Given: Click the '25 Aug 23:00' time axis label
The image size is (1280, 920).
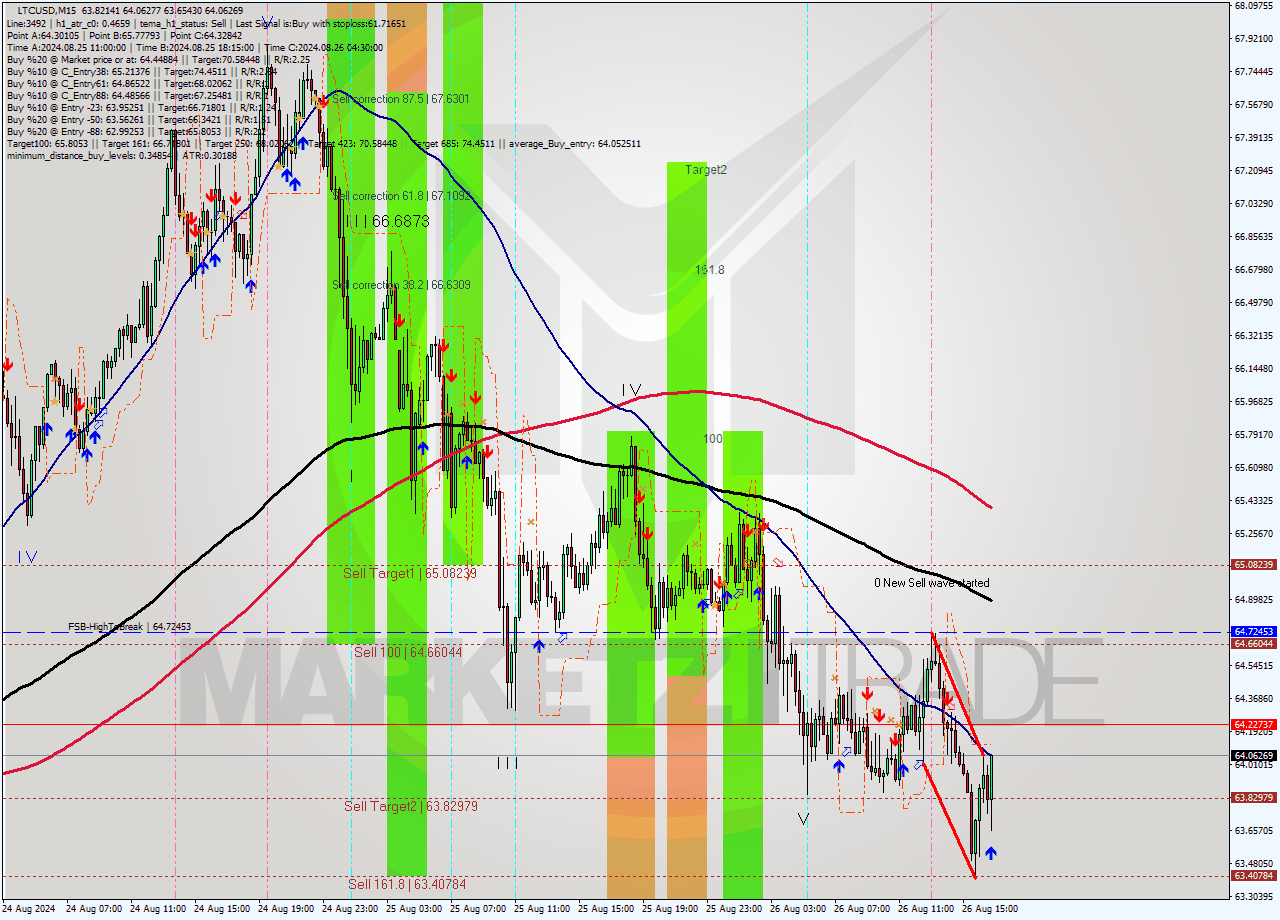Looking at the screenshot, I should [x=734, y=910].
